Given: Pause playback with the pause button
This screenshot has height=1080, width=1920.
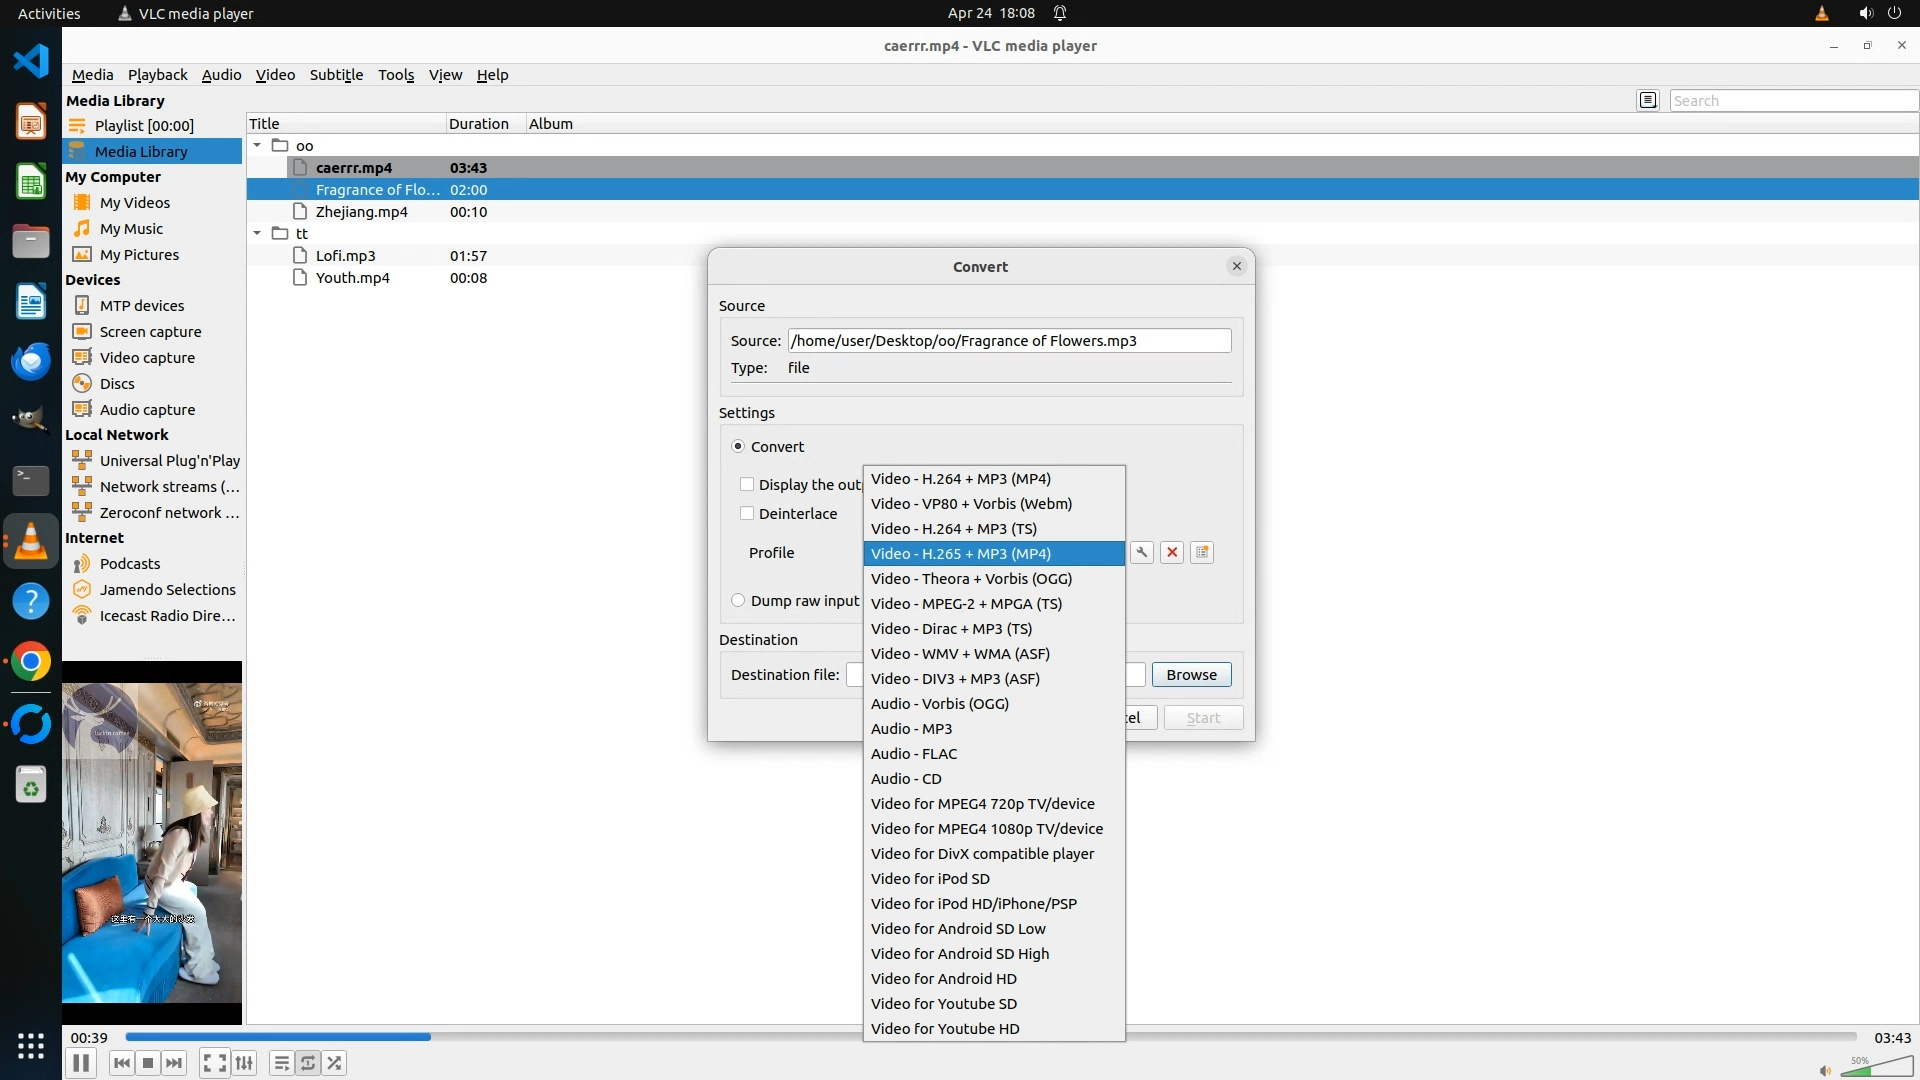Looking at the screenshot, I should pyautogui.click(x=81, y=1063).
